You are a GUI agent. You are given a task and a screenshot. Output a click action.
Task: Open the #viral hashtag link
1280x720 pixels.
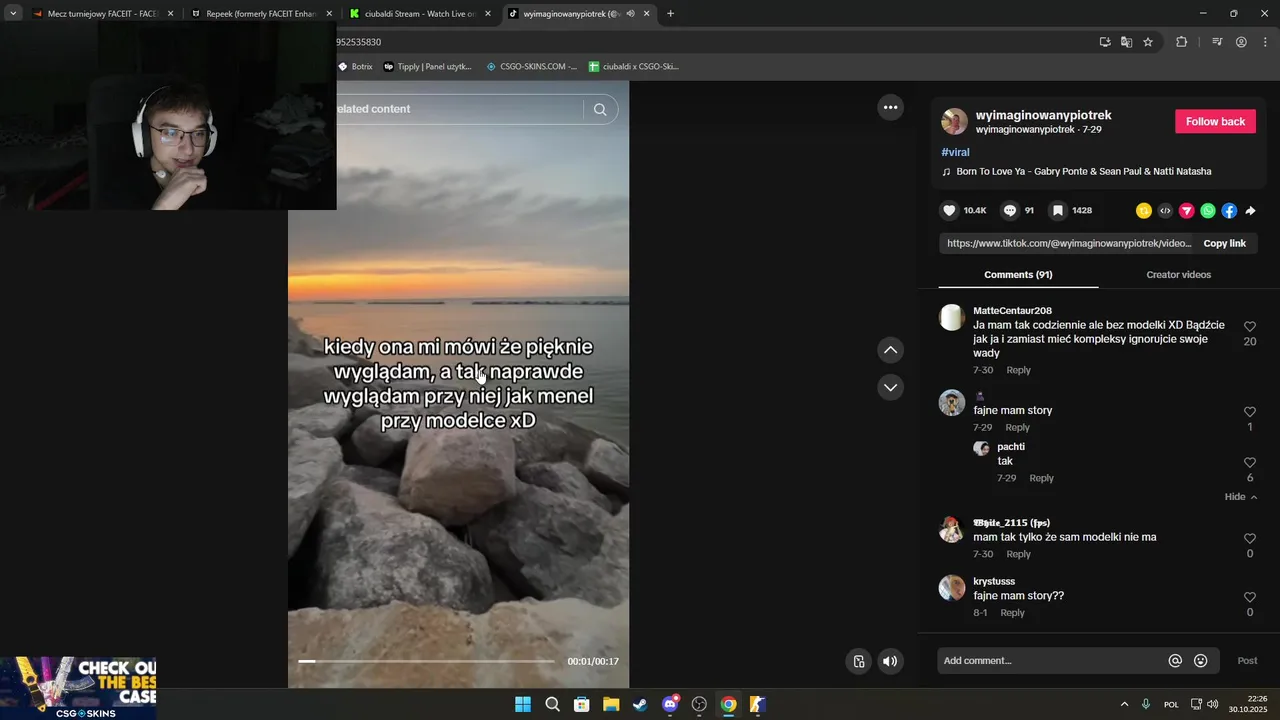point(955,152)
